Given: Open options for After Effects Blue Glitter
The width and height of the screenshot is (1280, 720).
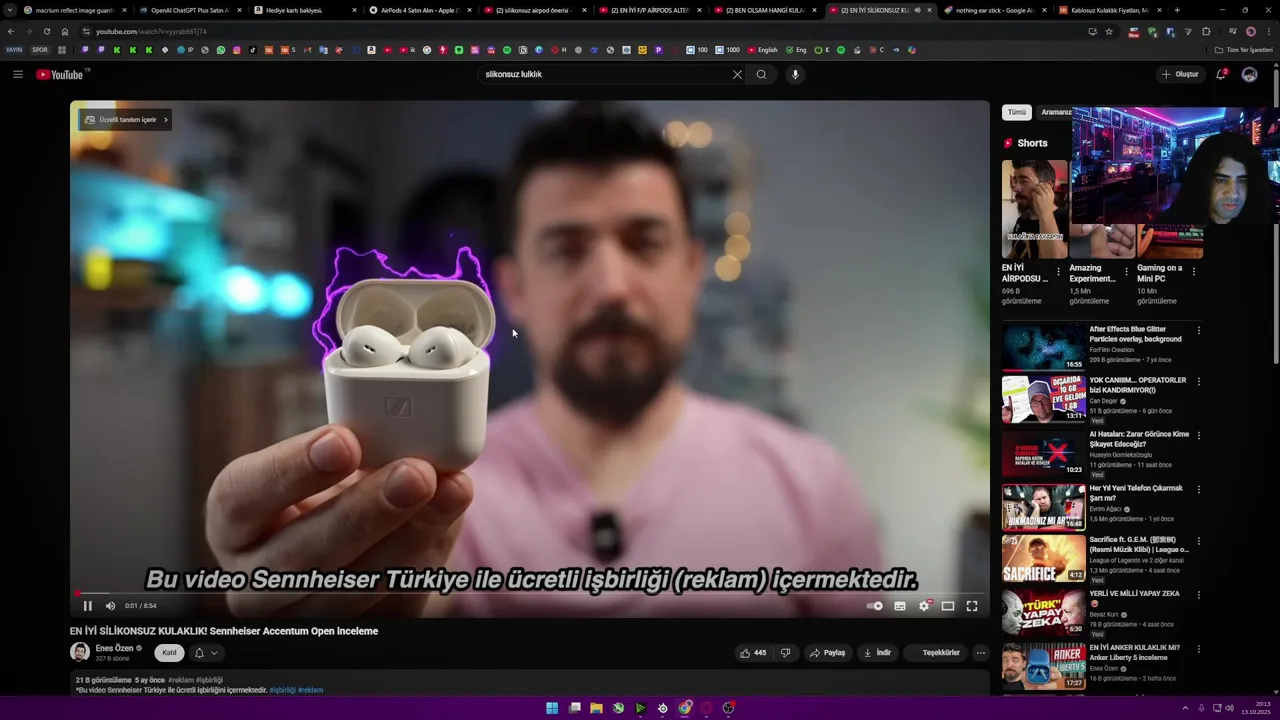Looking at the screenshot, I should coord(1198,330).
